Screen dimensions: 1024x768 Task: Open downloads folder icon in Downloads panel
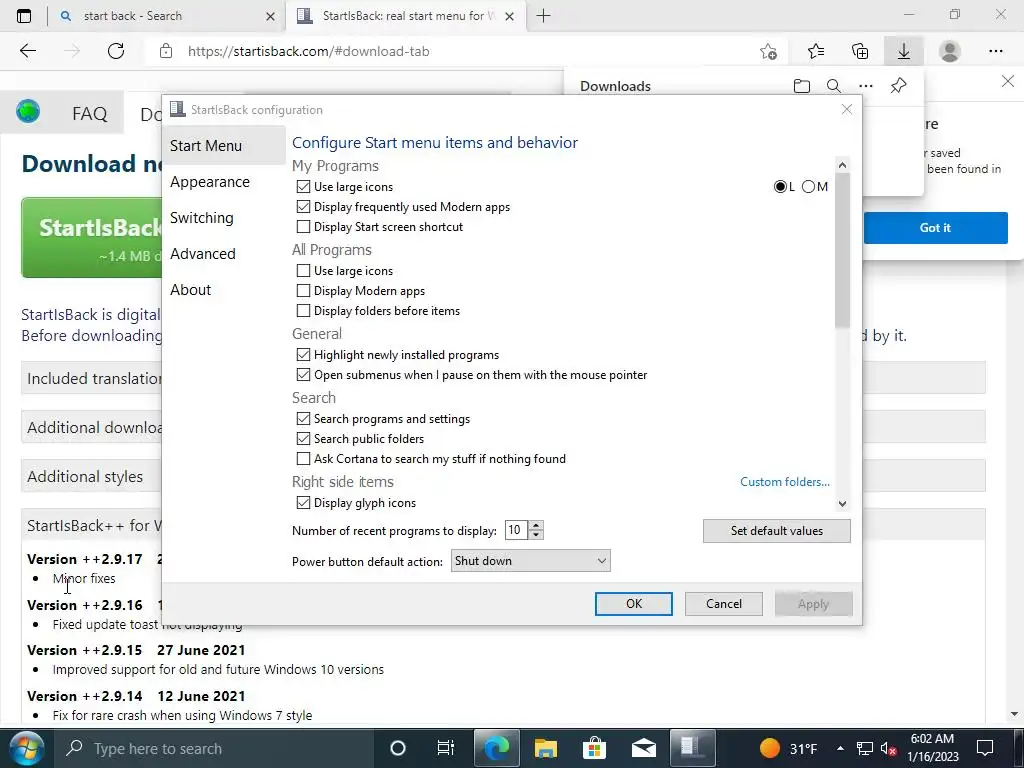(x=801, y=86)
